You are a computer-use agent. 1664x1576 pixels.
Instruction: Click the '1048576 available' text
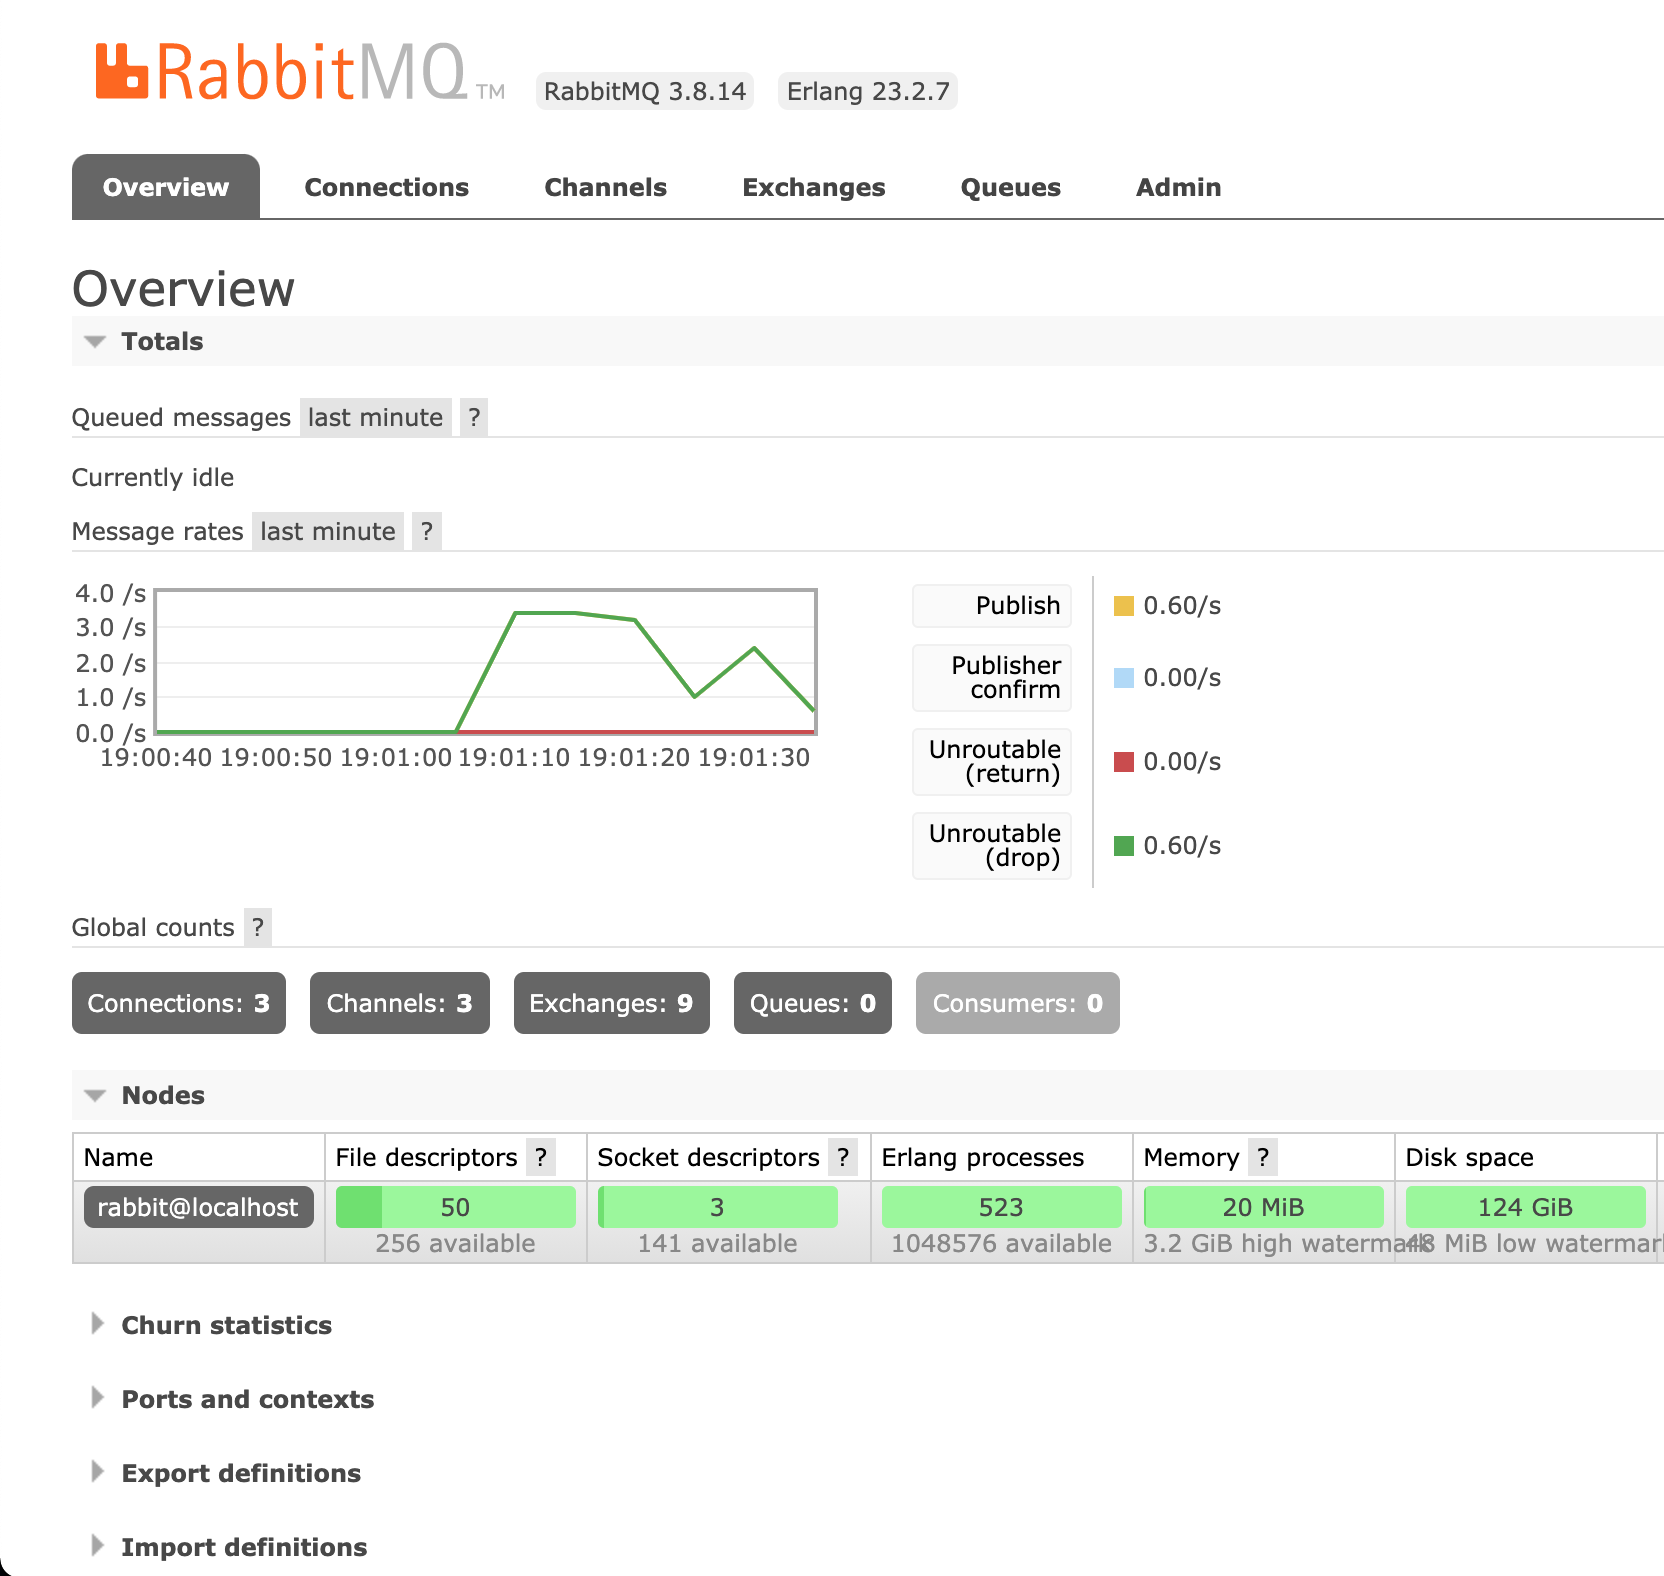[x=1002, y=1243]
